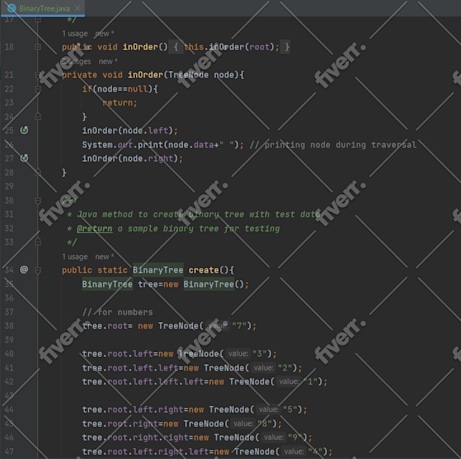Viewport: 461px width, 459px height.
Task: Click 'private void inOrder' declaration on line 21
Action: [x=112, y=75]
